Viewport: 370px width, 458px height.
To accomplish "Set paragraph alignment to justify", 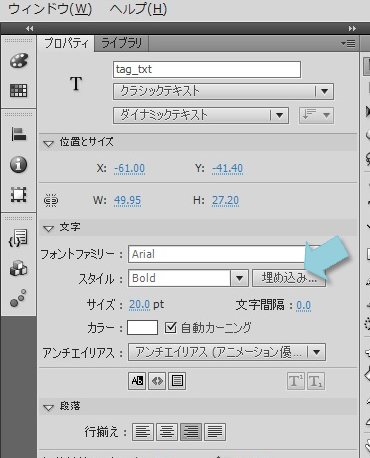I will (x=215, y=432).
